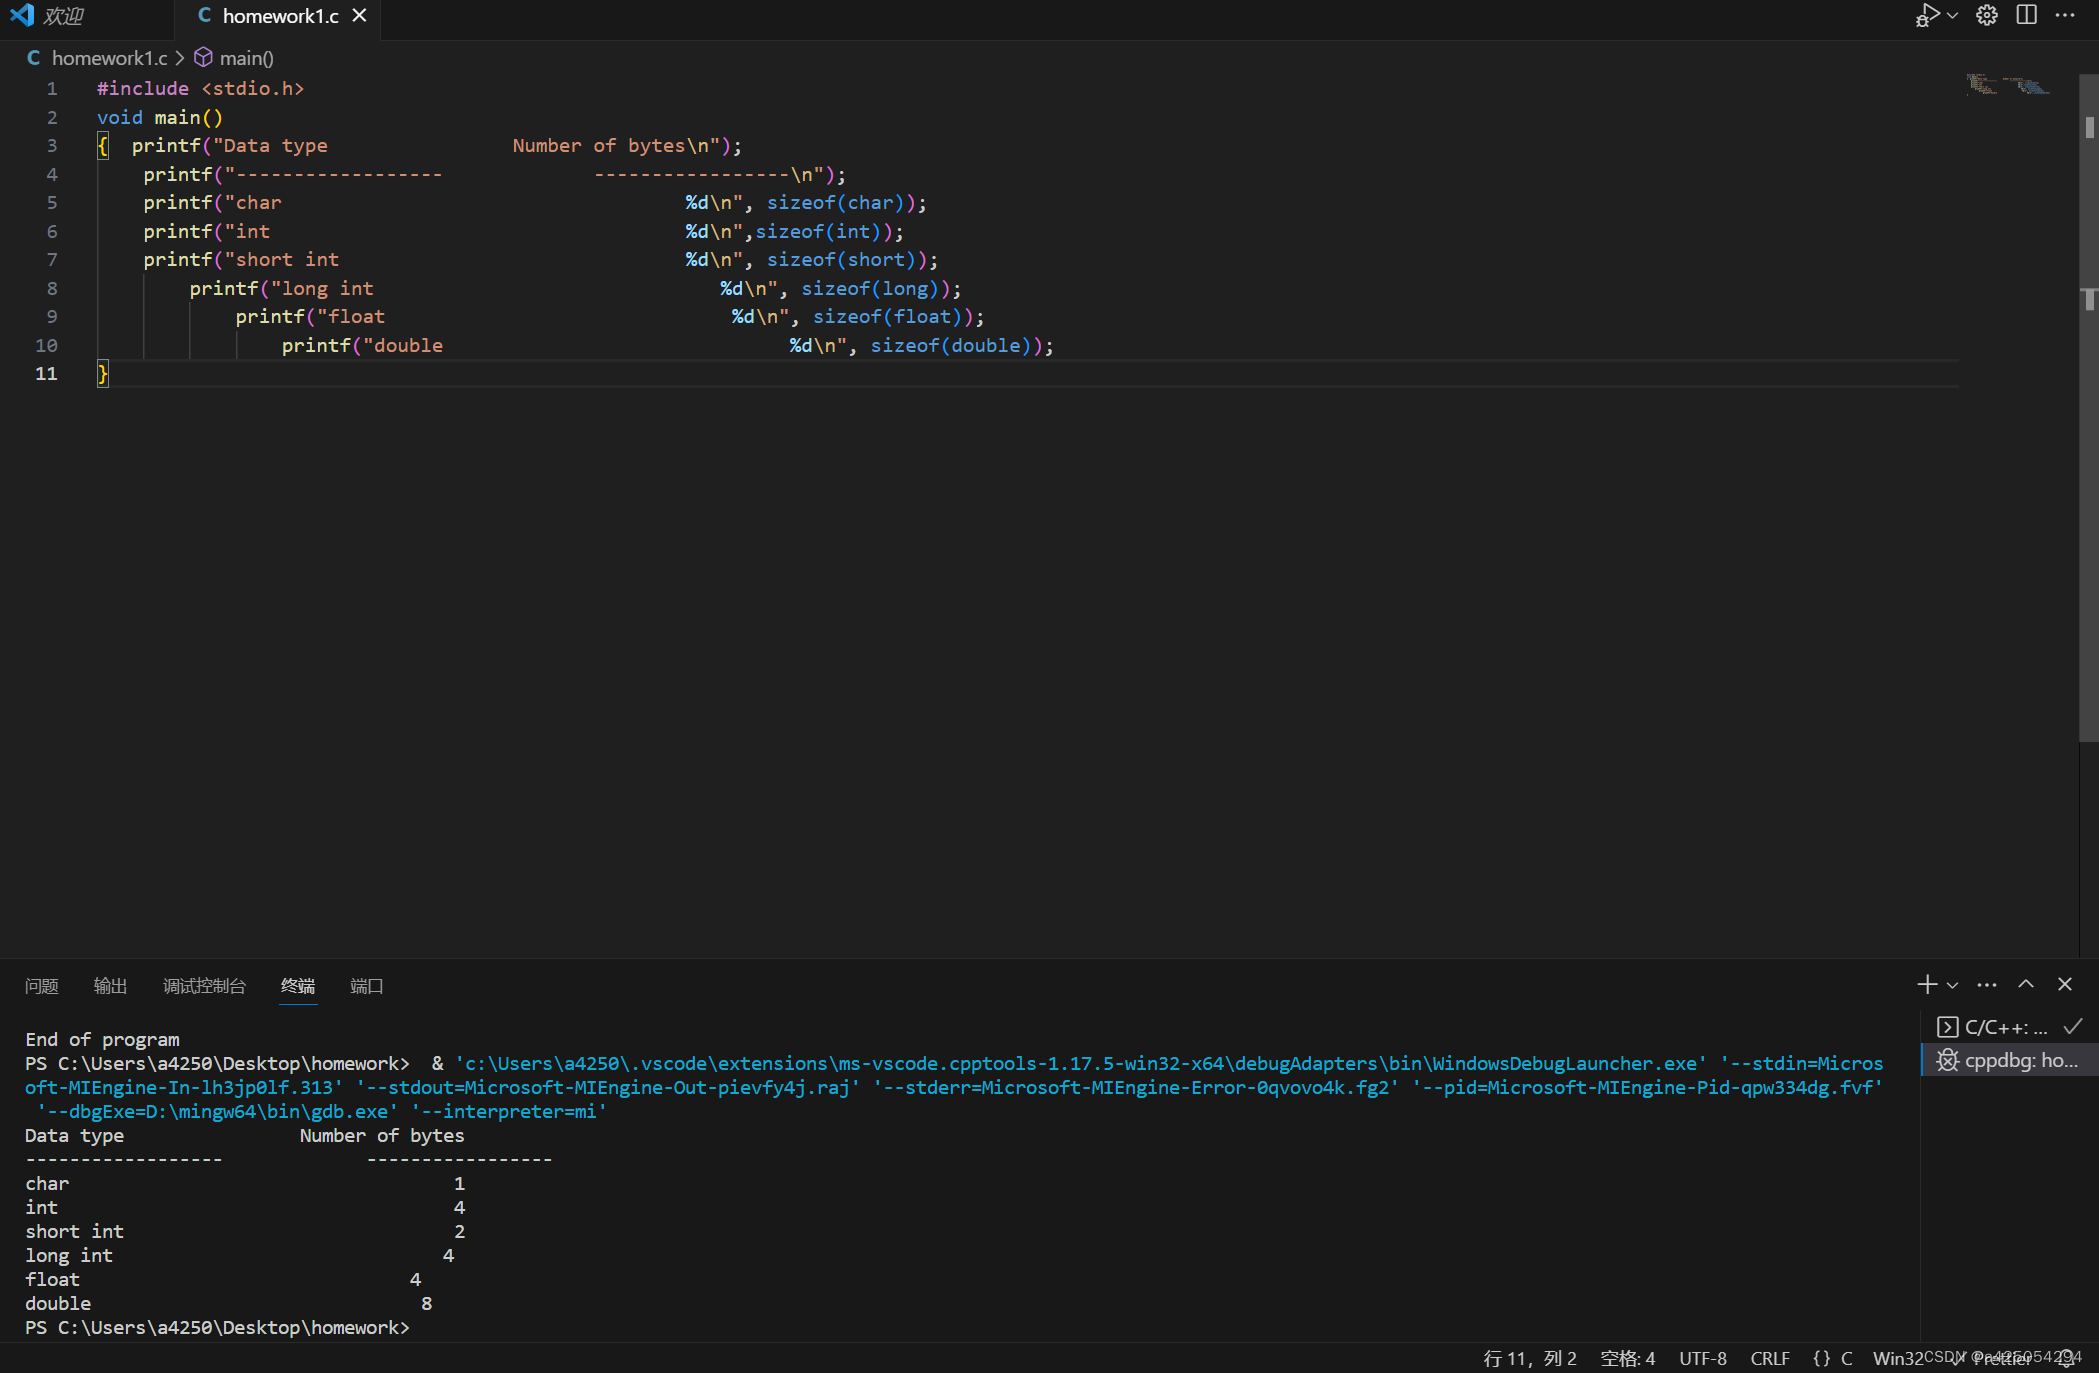The height and width of the screenshot is (1373, 2099).
Task: Click the main() breadcrumb symbol
Action: pos(245,58)
